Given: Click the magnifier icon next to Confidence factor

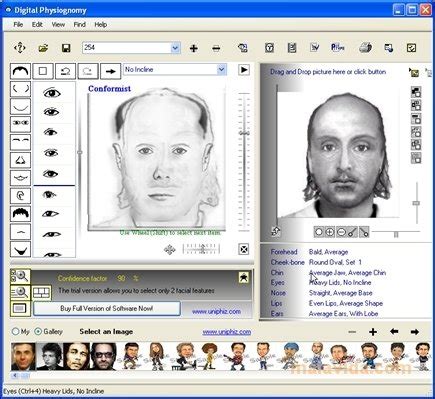Looking at the screenshot, I should click(x=20, y=276).
